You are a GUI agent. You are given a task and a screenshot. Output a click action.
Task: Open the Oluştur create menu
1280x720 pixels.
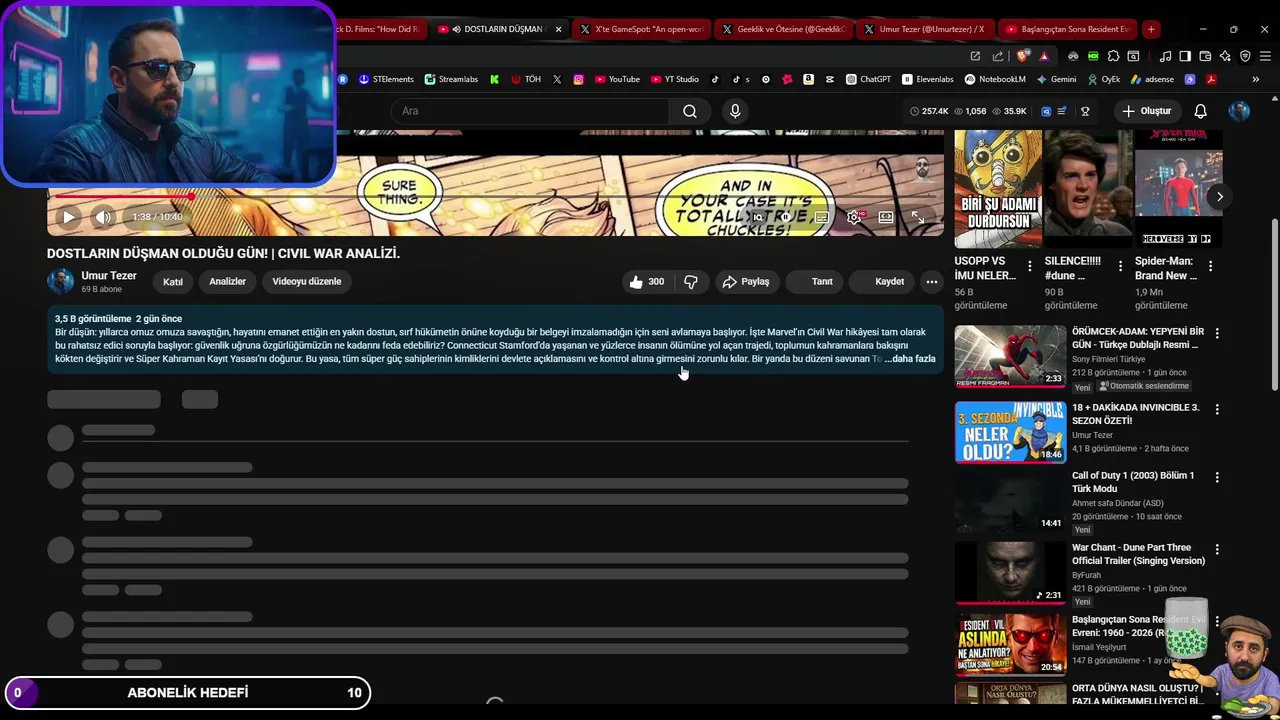tap(1146, 111)
